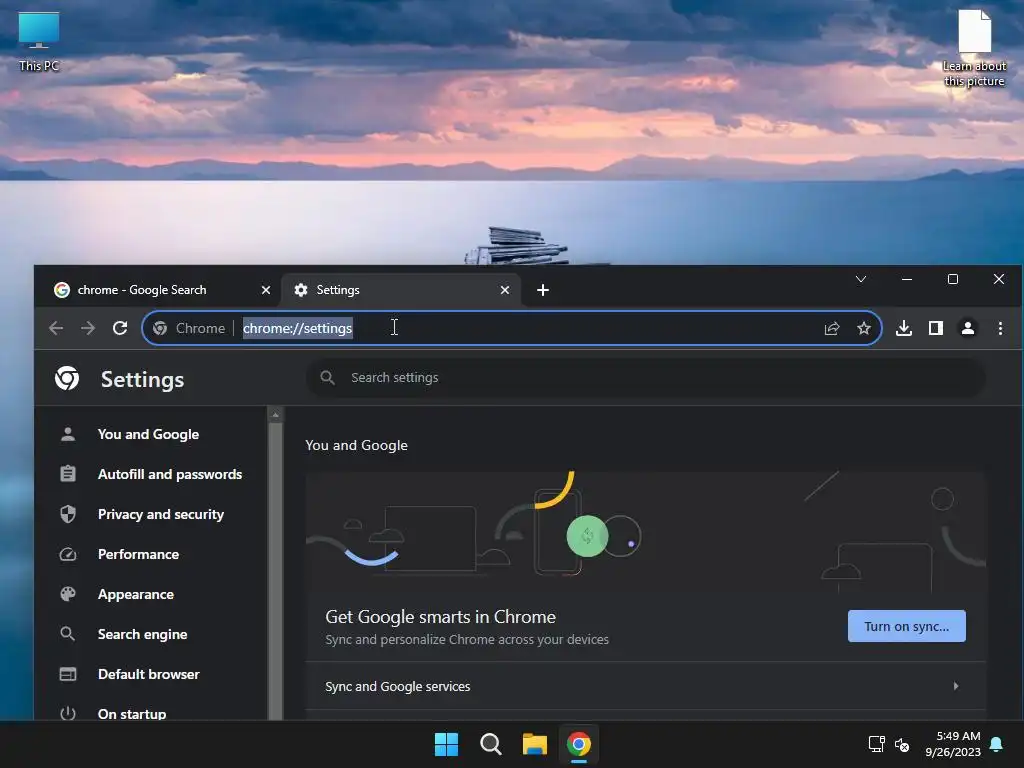The width and height of the screenshot is (1024, 768).
Task: Click the magnifier icon in Search settings
Action: coord(327,377)
